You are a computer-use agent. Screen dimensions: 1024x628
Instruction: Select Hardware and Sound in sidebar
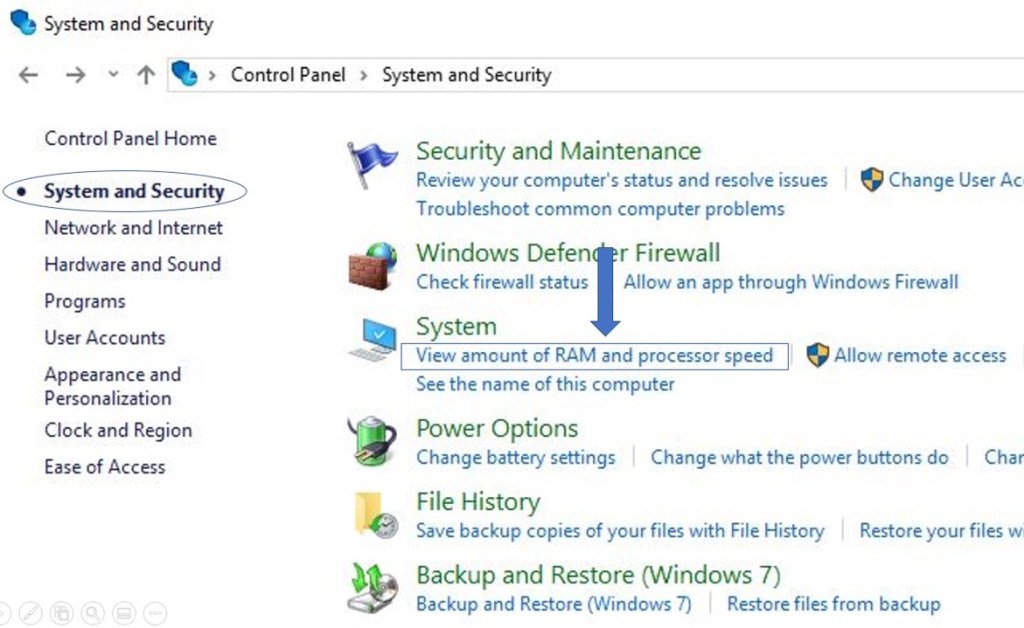point(132,265)
